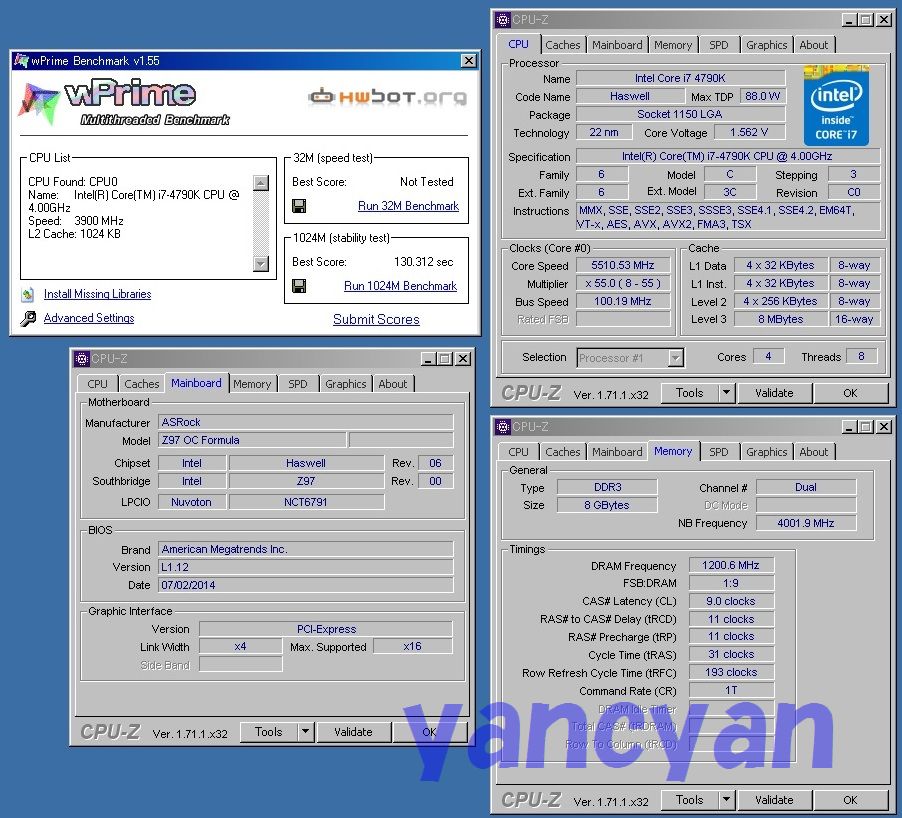The image size is (902, 818).
Task: Click the Intel Core i7 badge
Action: (836, 105)
